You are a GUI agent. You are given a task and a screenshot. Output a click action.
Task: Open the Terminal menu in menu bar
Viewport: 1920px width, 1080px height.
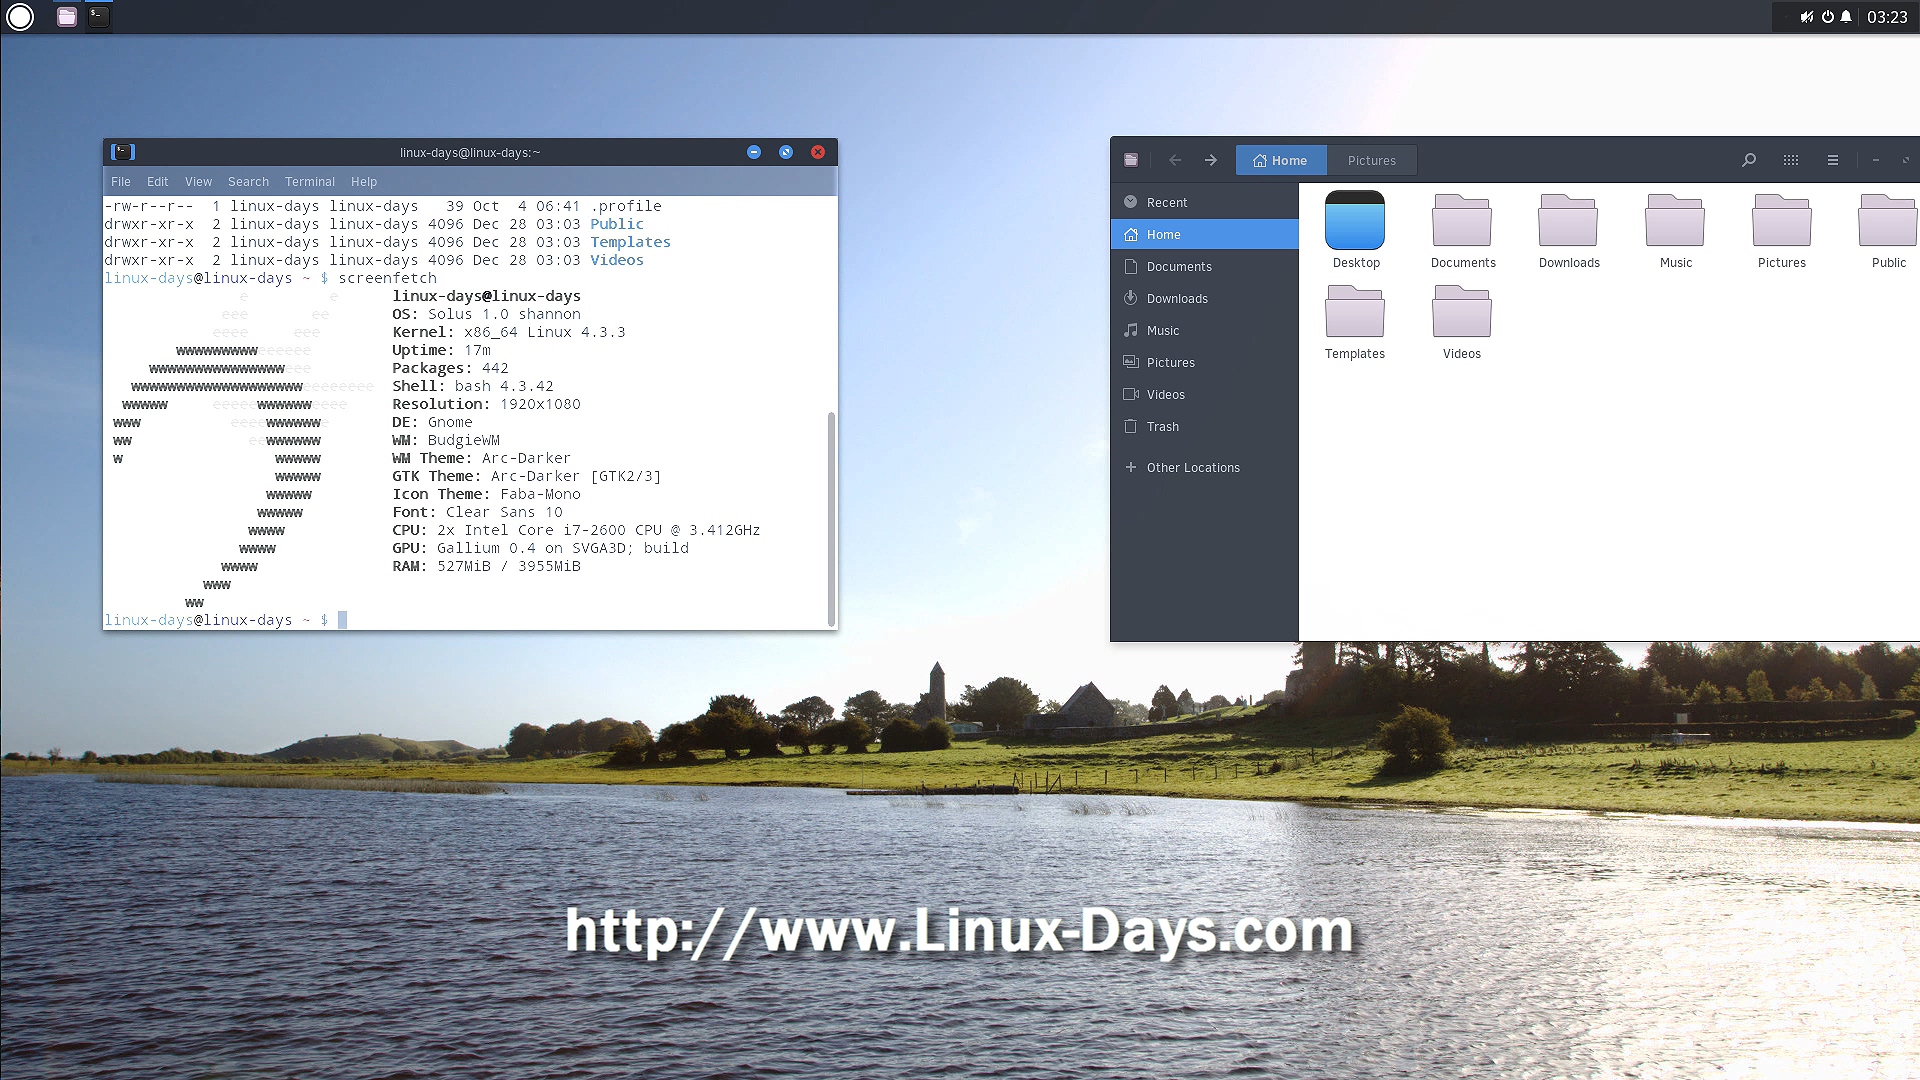[309, 182]
